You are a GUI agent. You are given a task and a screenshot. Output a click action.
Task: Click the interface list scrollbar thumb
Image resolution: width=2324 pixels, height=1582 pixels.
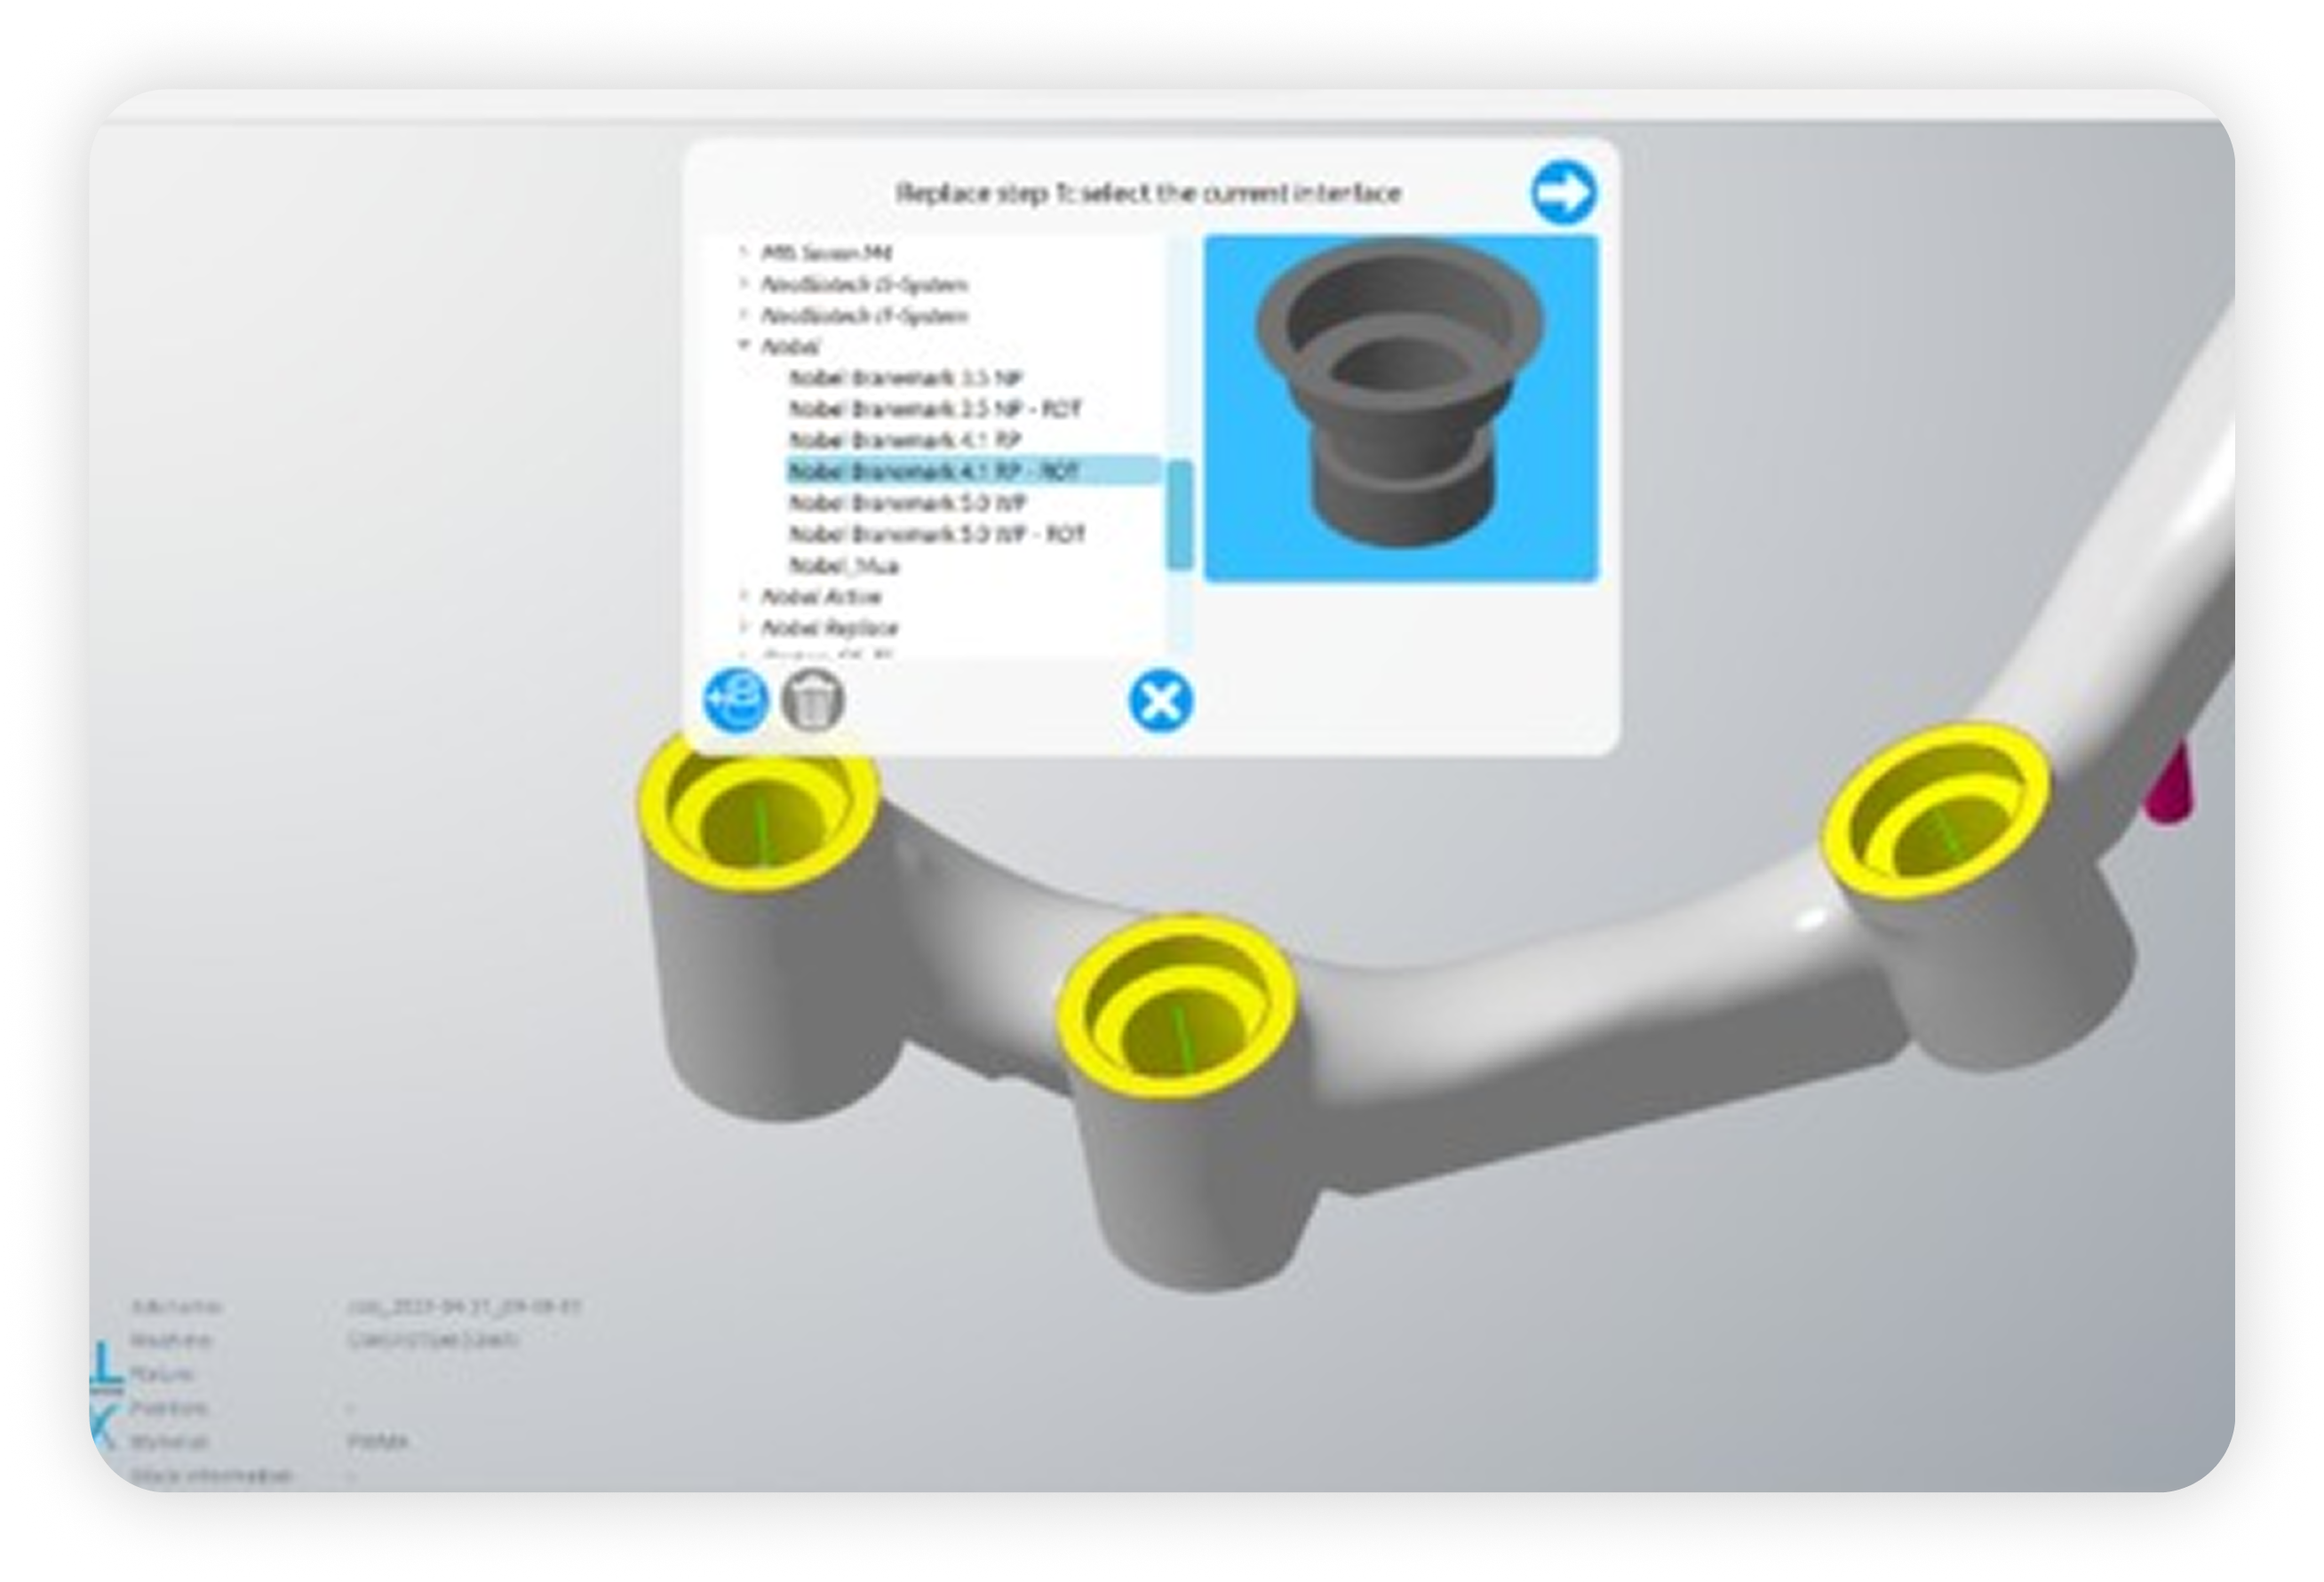pos(1180,514)
